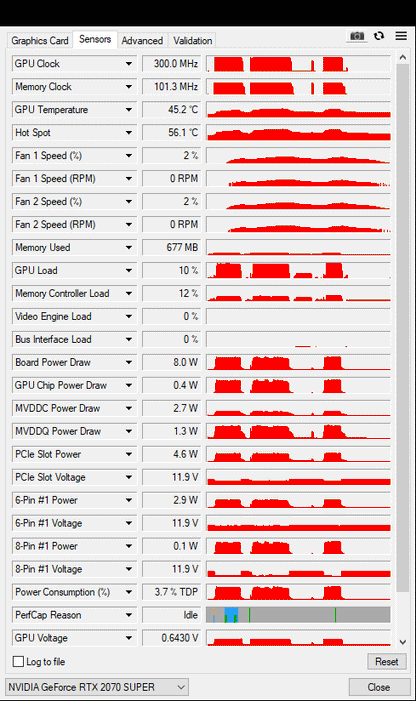416x701 pixels.
Task: Click the Board Power Draw history graph
Action: [298, 363]
